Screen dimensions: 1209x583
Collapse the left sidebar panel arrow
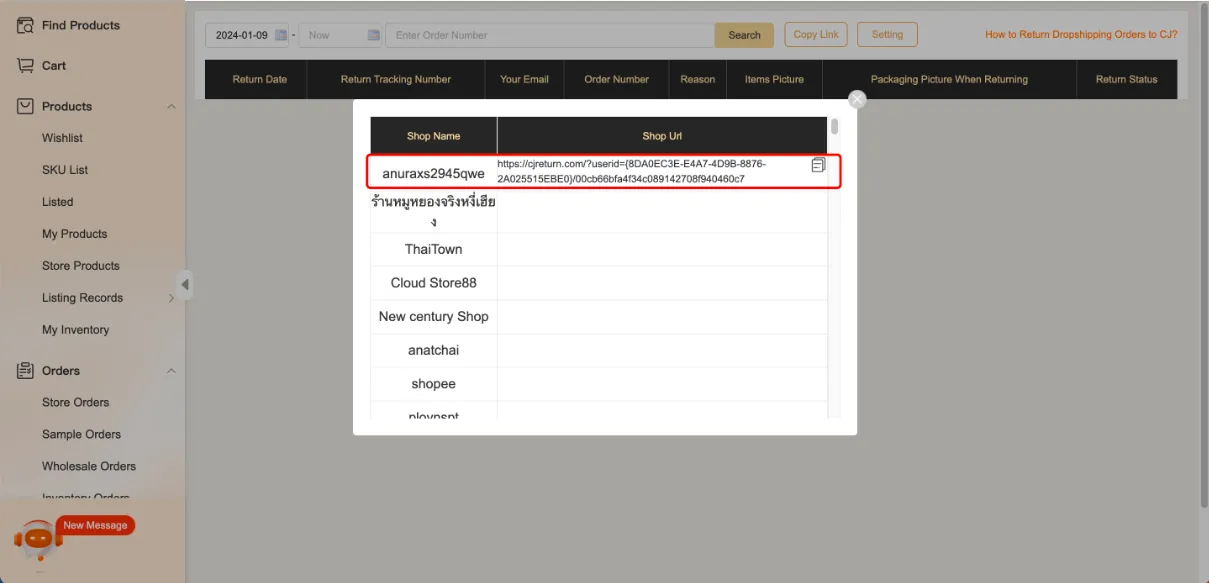pyautogui.click(x=185, y=284)
